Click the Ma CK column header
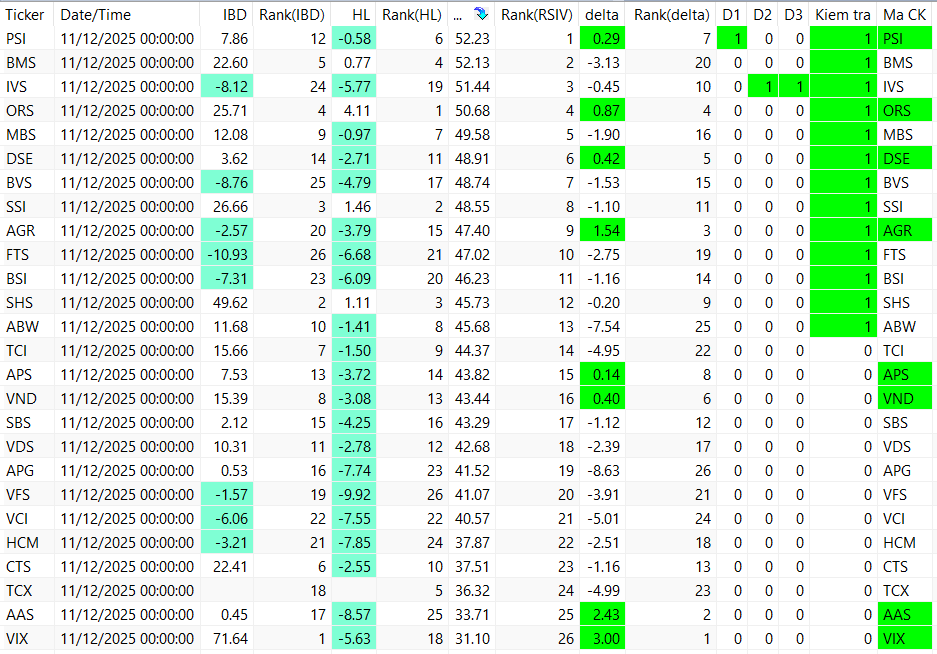The image size is (937, 654). (905, 14)
